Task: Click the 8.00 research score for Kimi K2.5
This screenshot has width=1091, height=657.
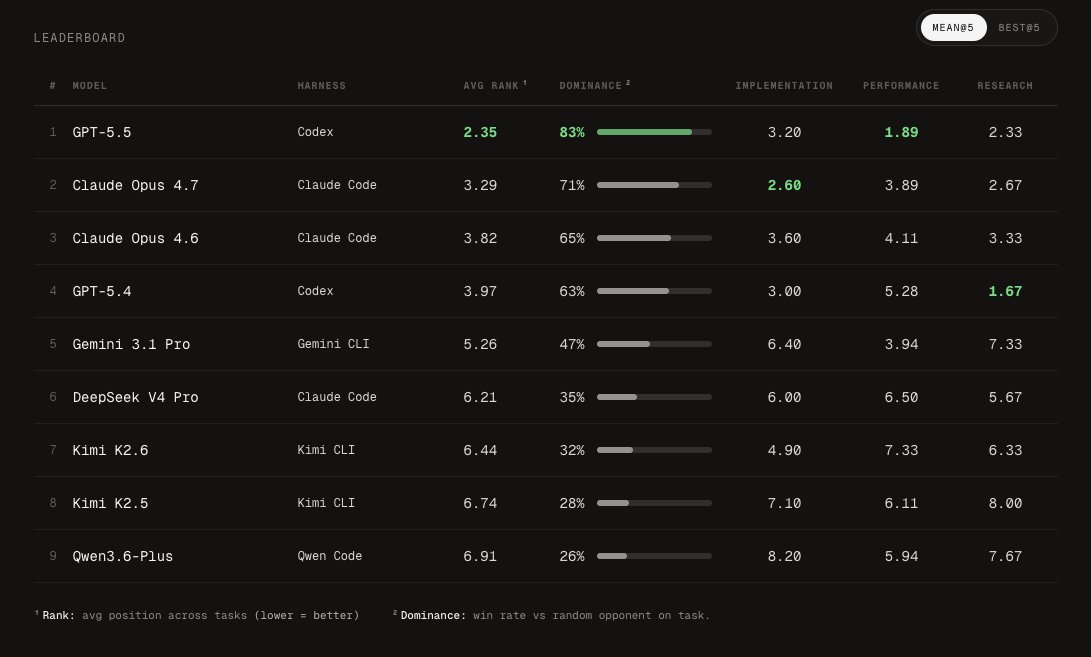Action: [x=1005, y=502]
